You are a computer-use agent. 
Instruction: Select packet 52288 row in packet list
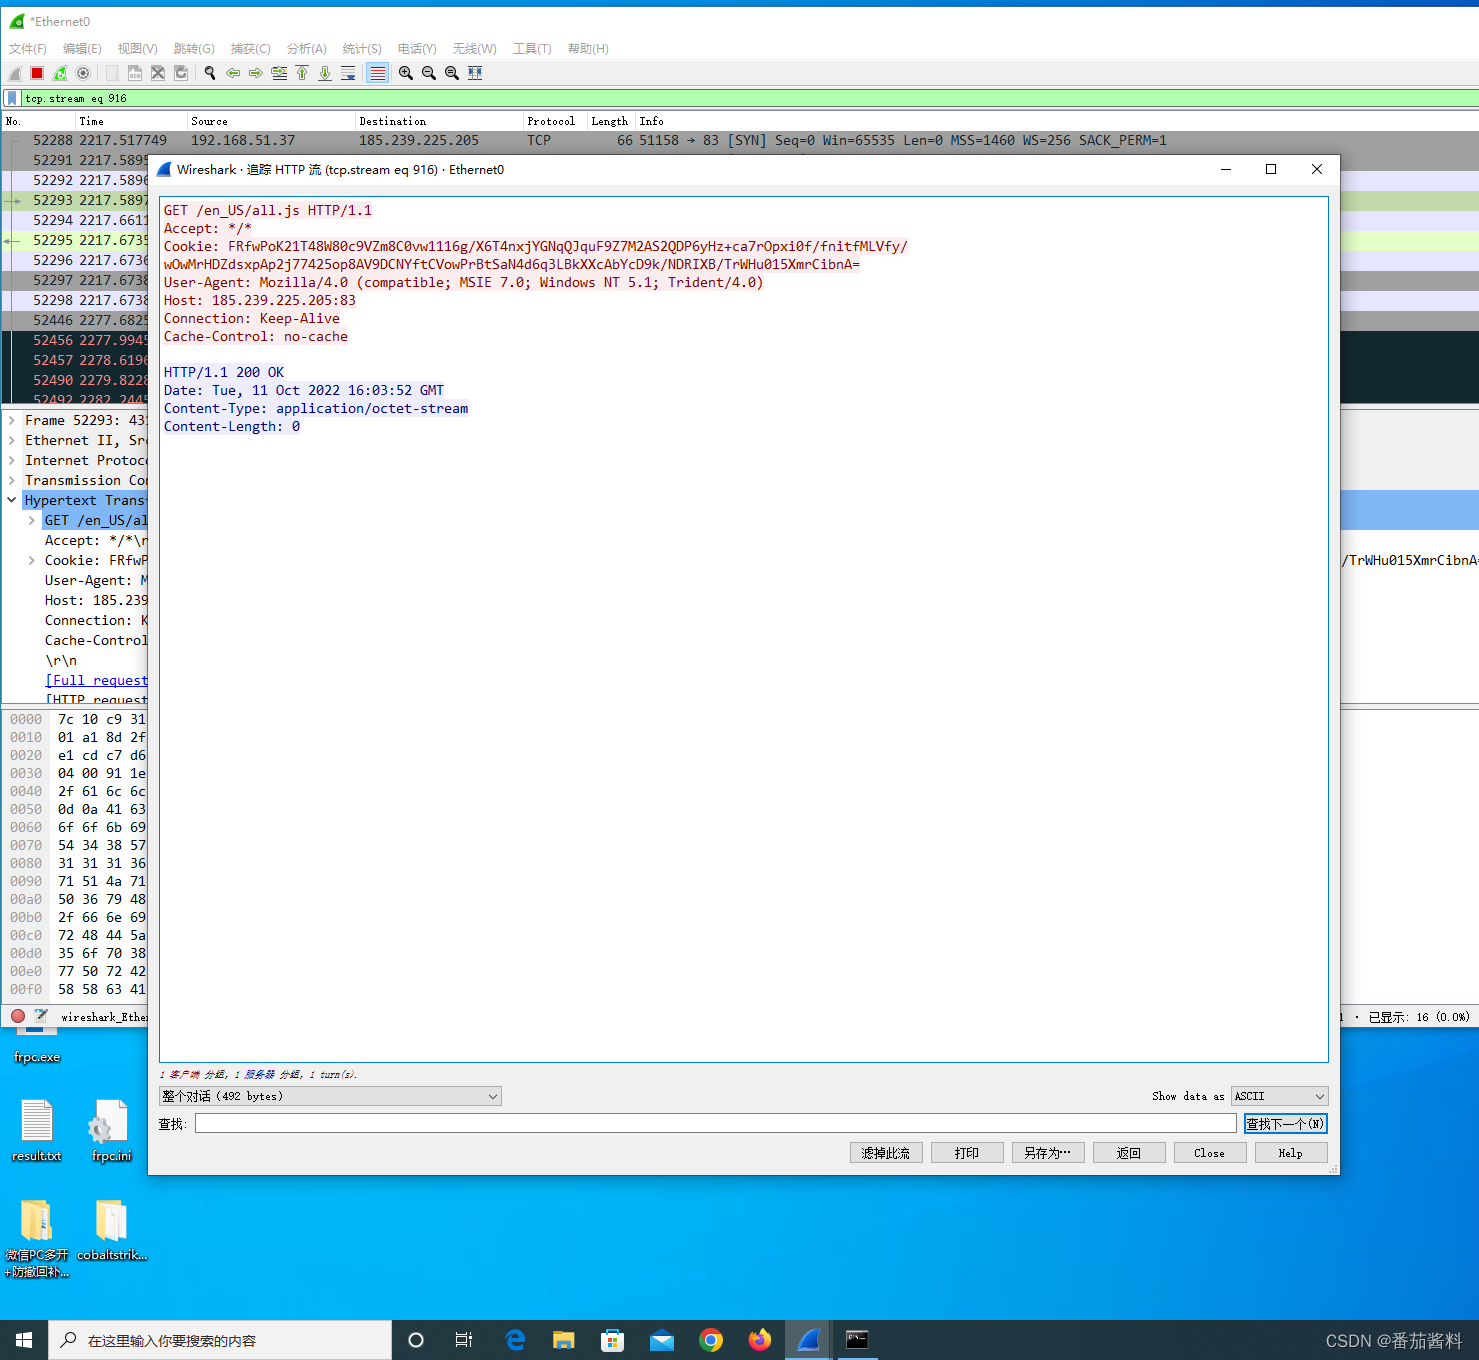[x=739, y=140]
